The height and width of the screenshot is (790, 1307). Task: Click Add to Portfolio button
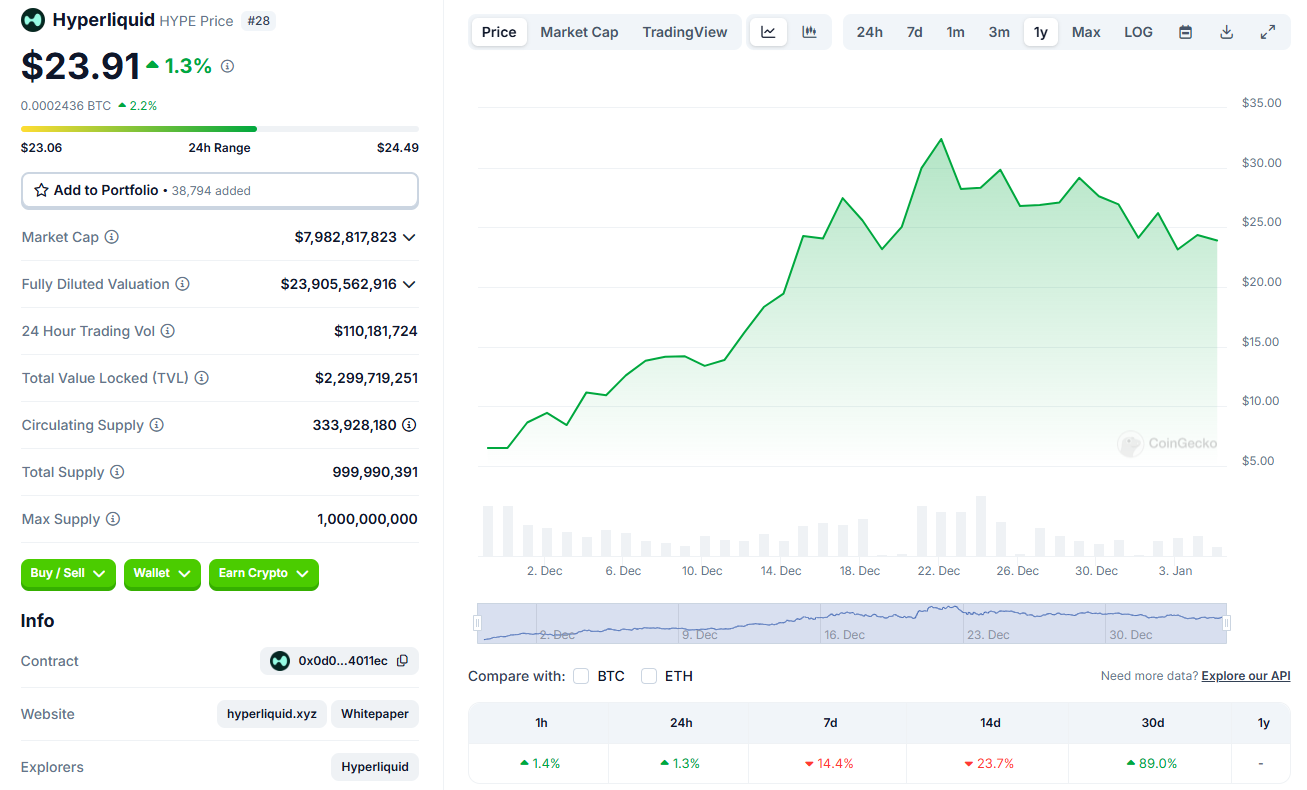click(x=220, y=190)
